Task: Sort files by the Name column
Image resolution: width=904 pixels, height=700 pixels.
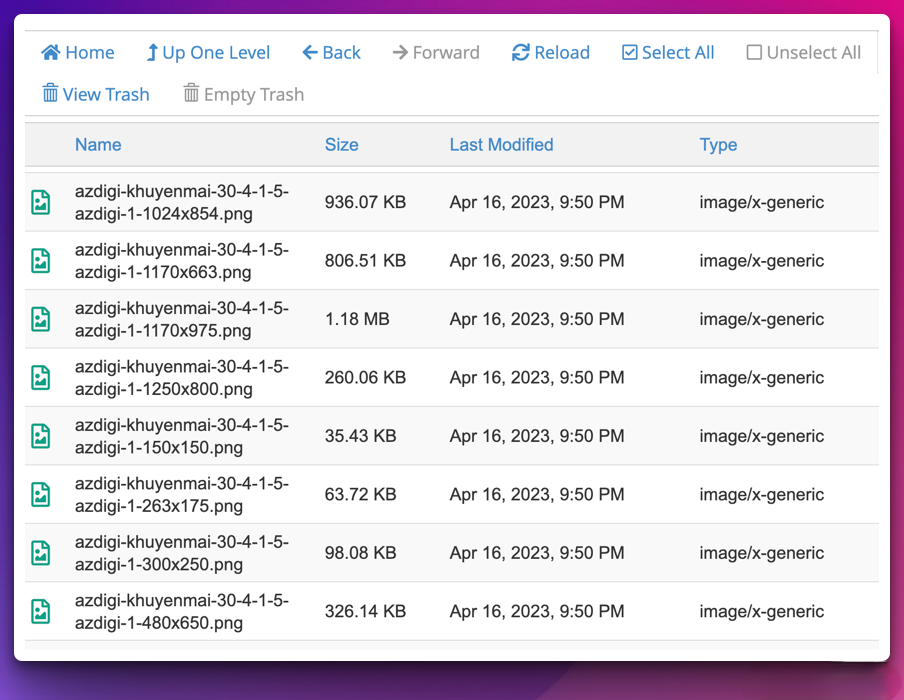Action: tap(97, 144)
